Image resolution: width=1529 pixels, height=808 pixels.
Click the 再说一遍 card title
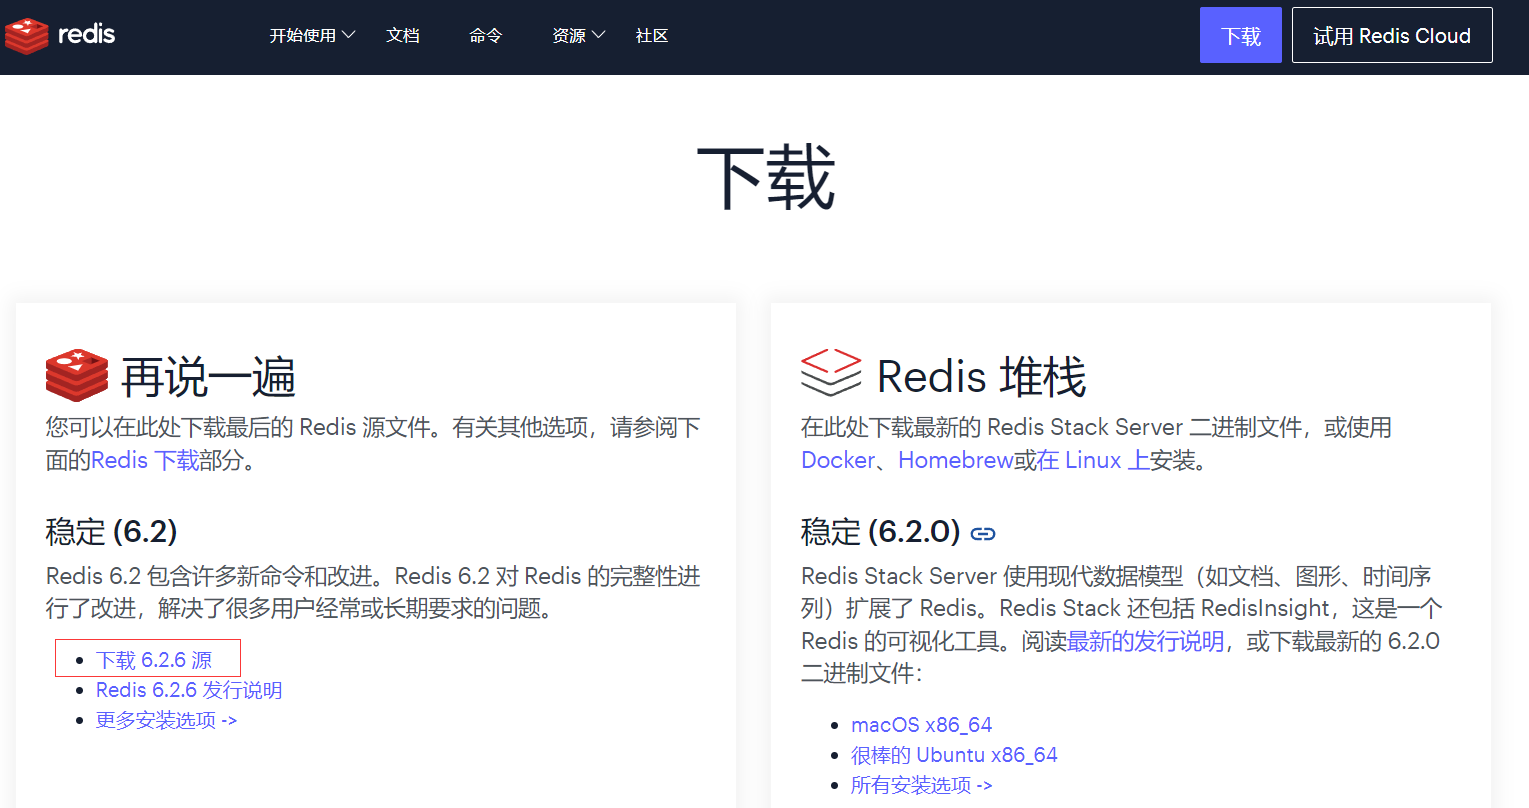coord(208,377)
